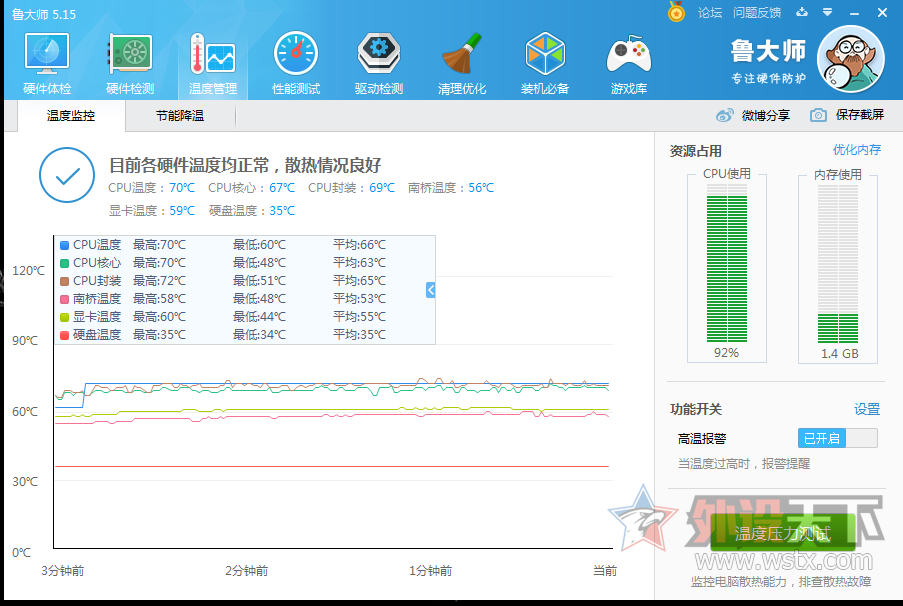The width and height of the screenshot is (903, 606).
Task: Click the blue CPU温度 legend swatch
Action: (64, 245)
